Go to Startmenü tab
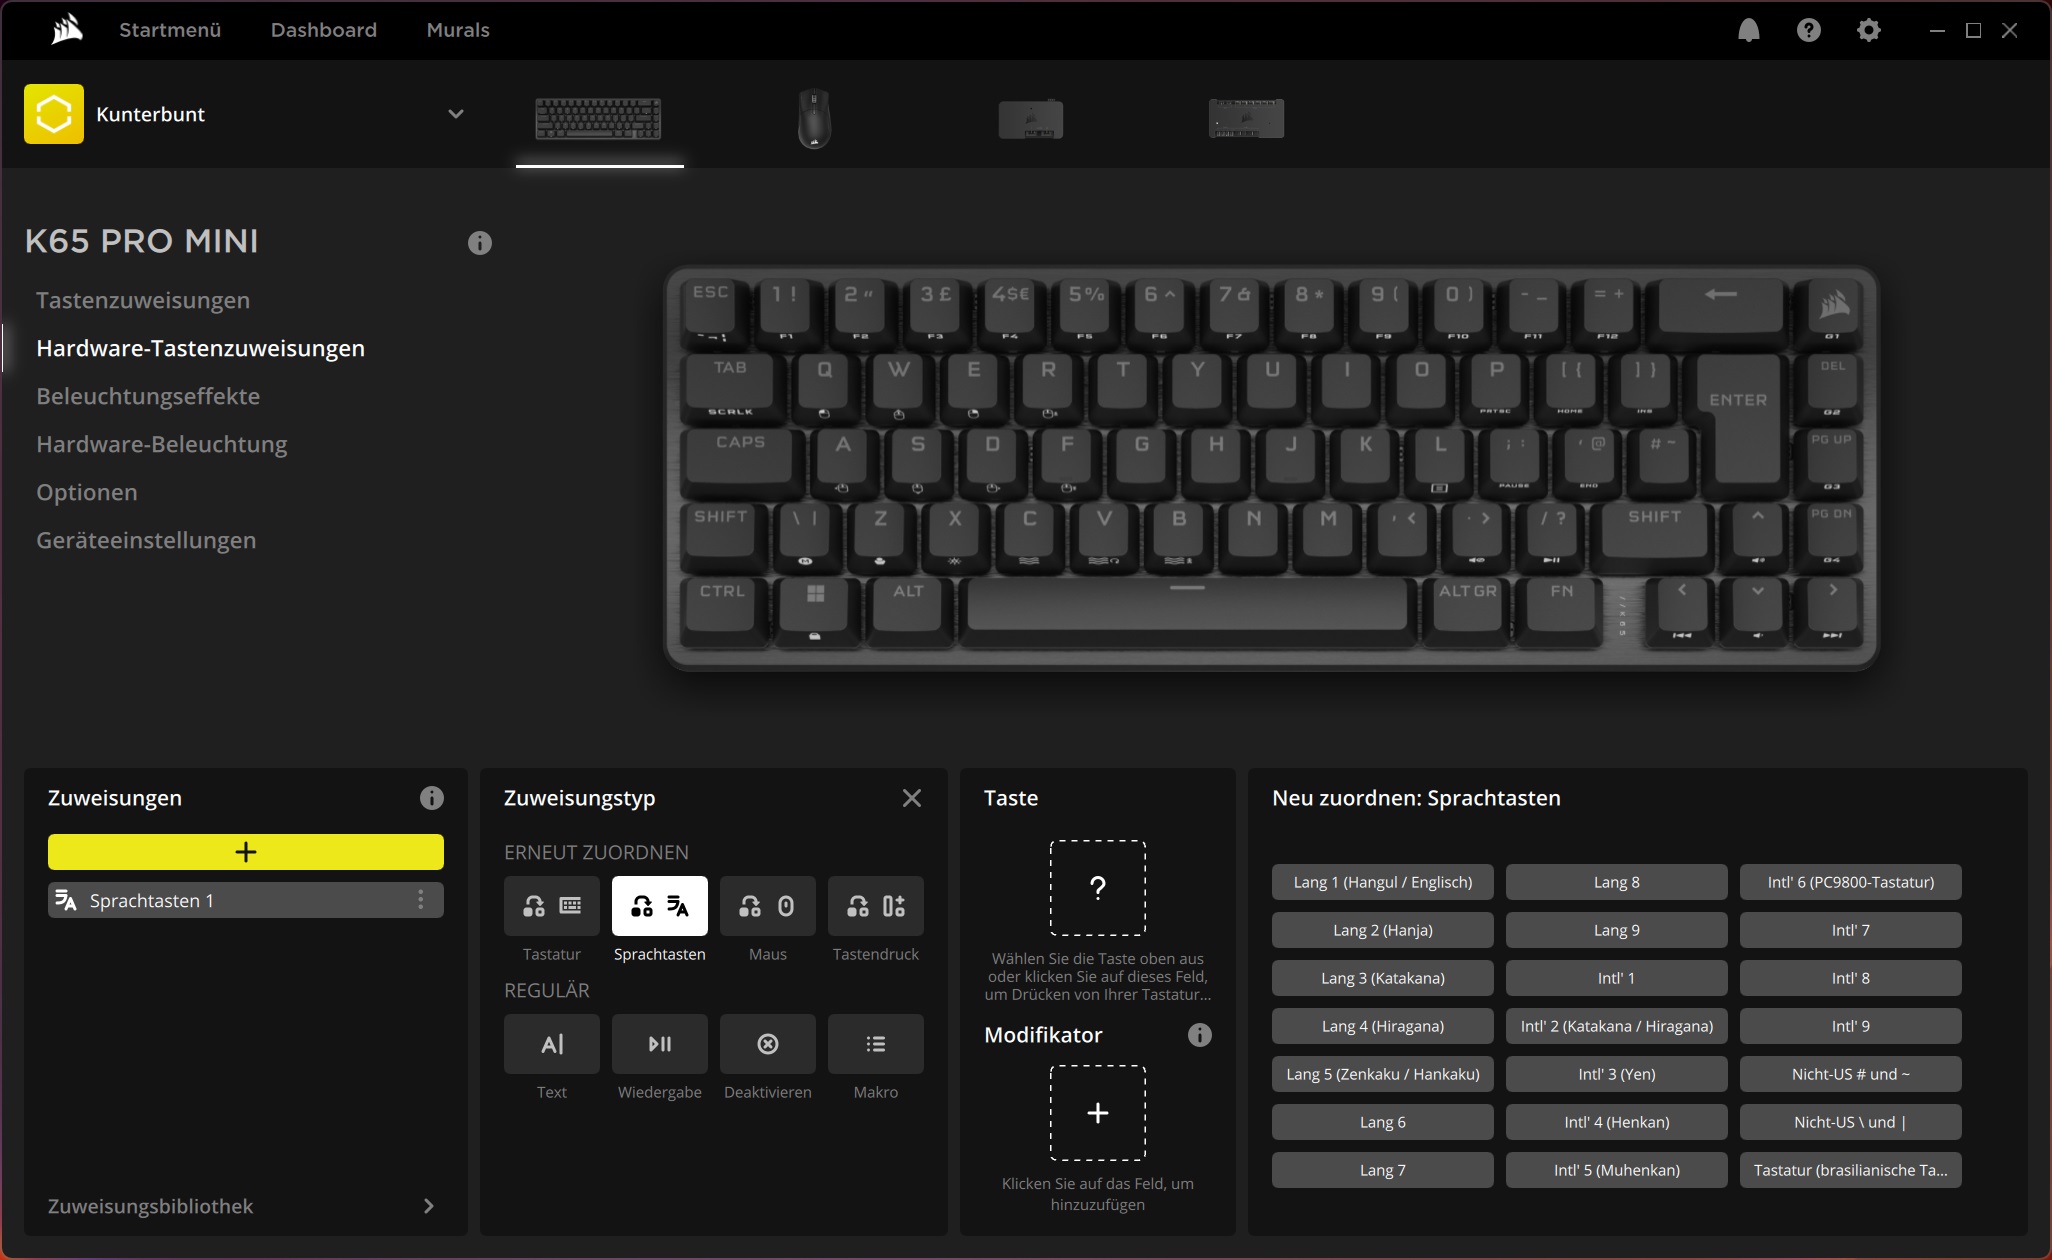The width and height of the screenshot is (2052, 1260). click(x=170, y=30)
